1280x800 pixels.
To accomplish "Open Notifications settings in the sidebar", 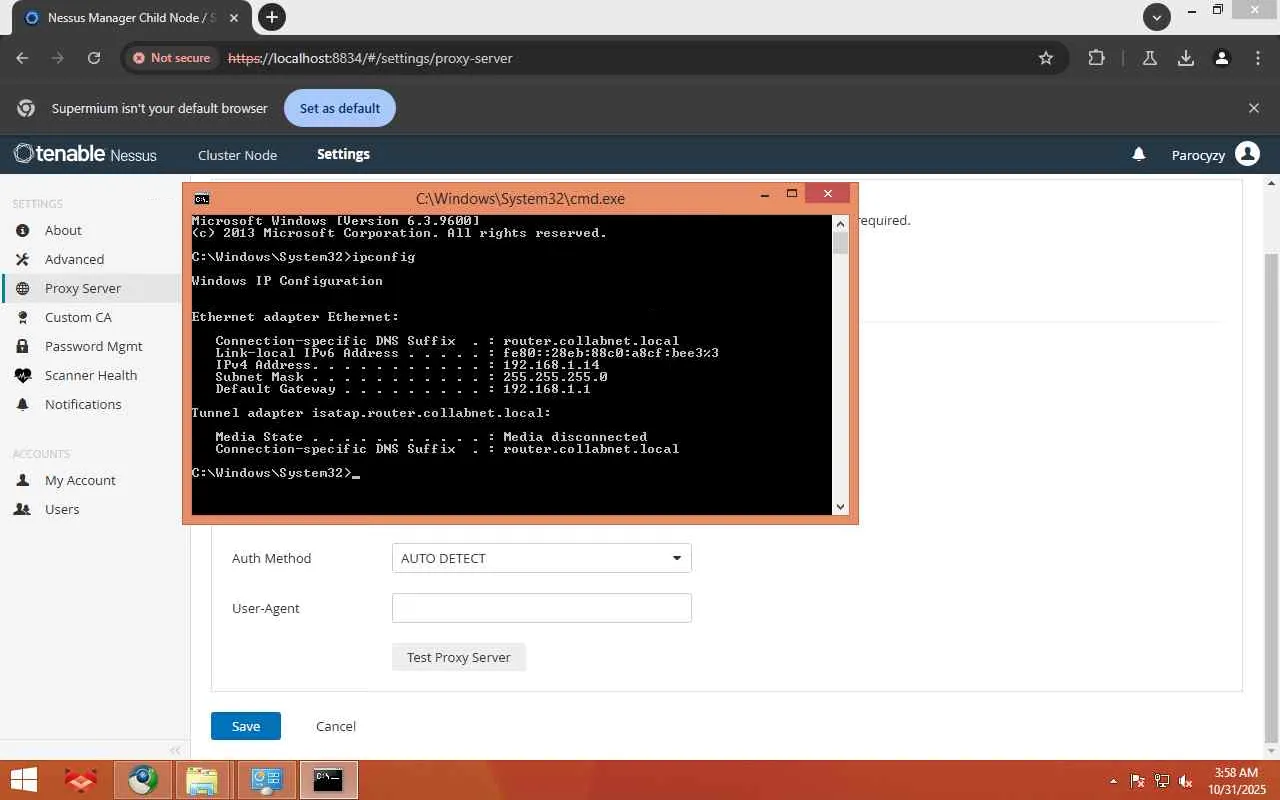I will click(x=83, y=404).
